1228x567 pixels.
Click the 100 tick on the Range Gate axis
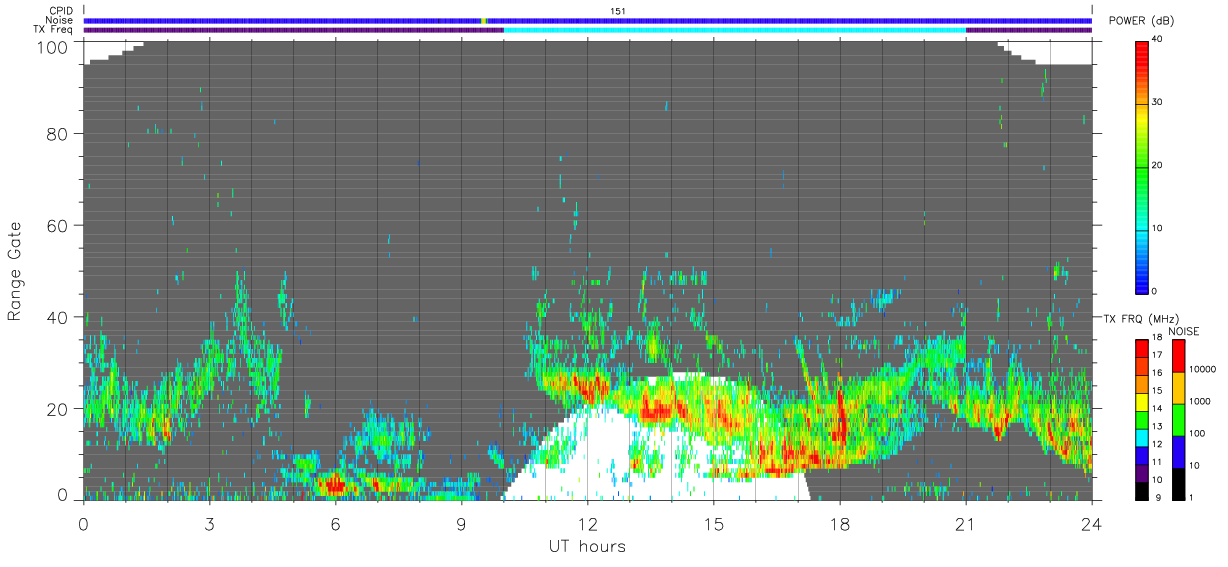click(54, 46)
